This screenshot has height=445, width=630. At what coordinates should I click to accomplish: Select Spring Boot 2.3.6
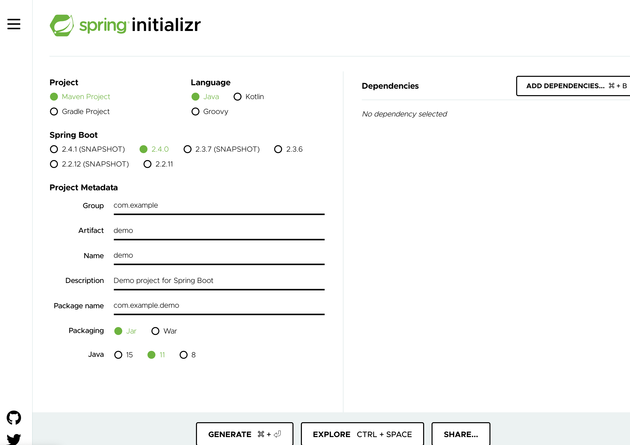(x=288, y=149)
